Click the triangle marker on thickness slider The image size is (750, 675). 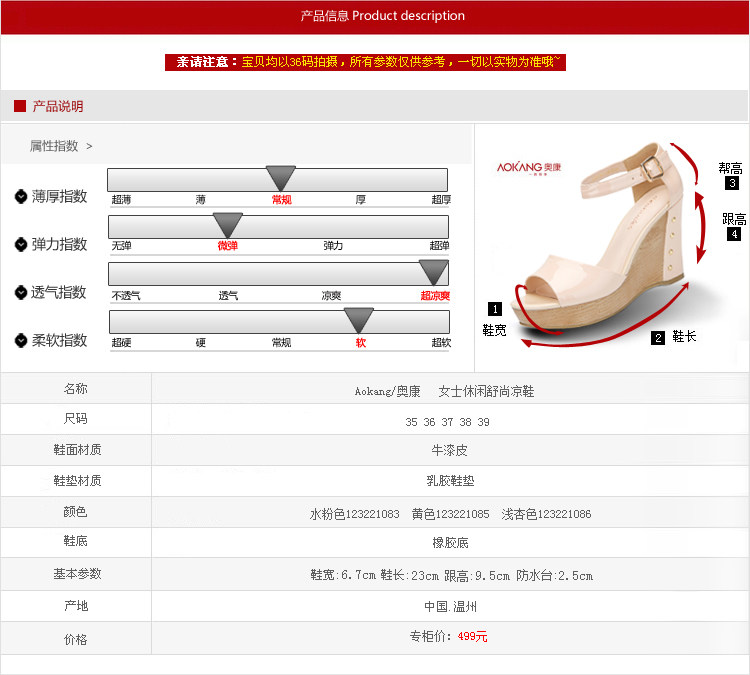(x=281, y=178)
